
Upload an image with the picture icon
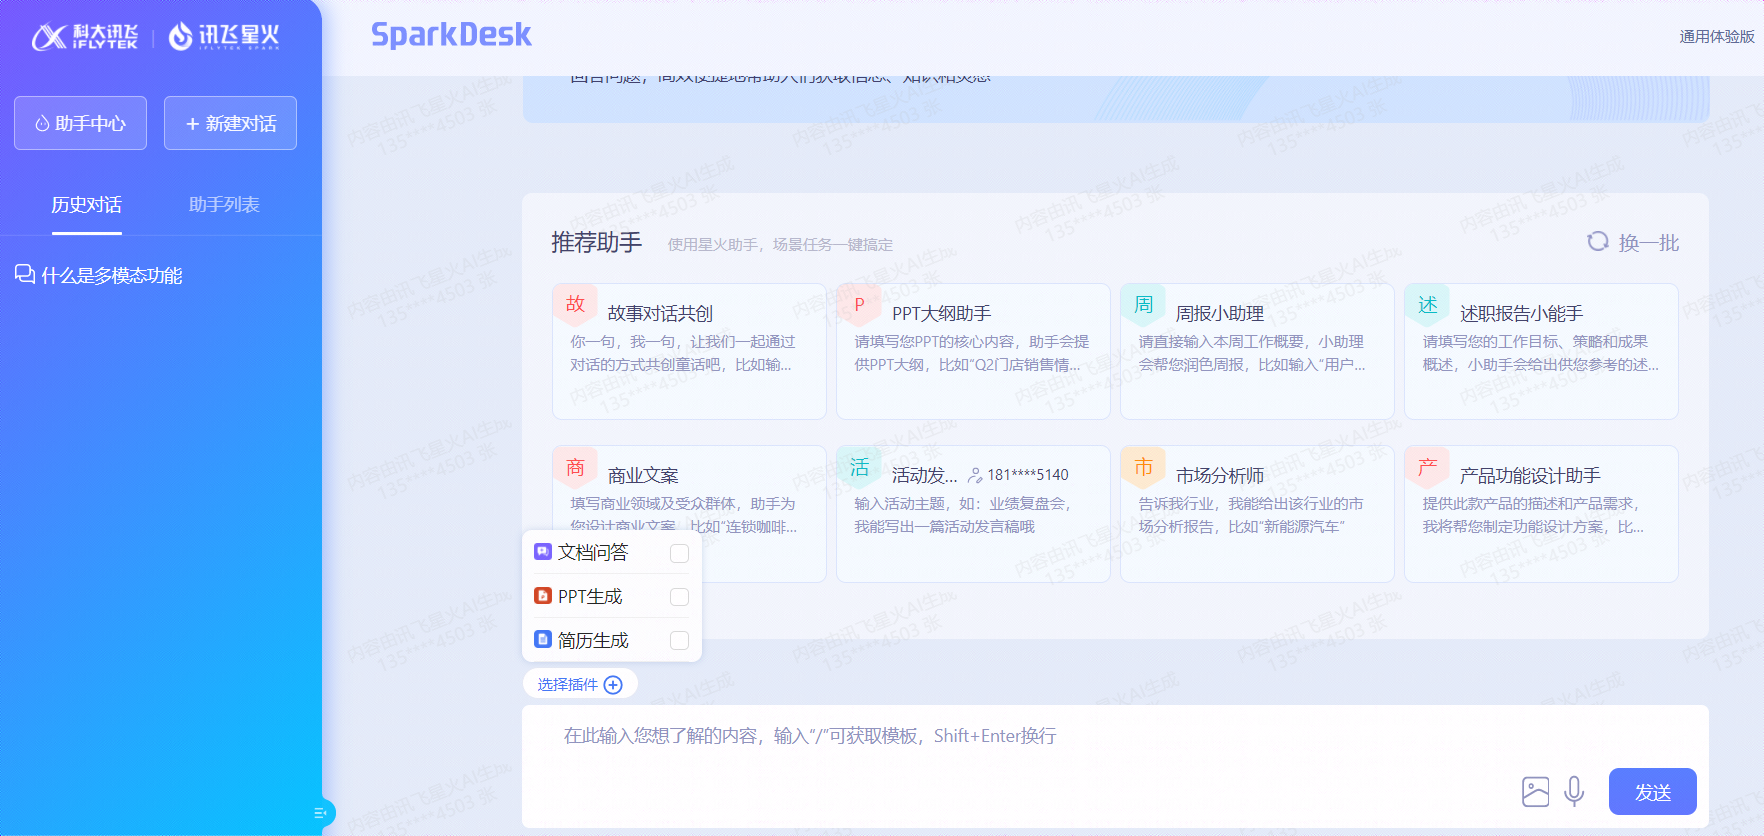click(x=1535, y=792)
